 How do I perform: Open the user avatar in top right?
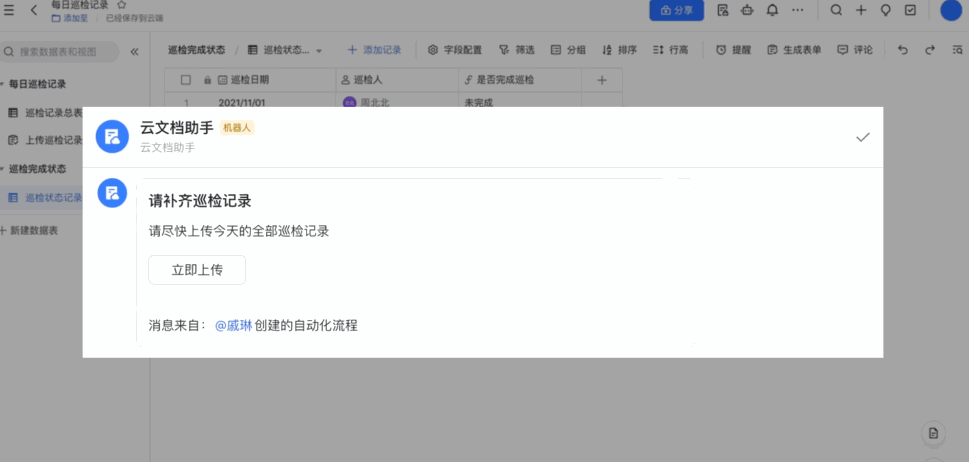[x=951, y=10]
